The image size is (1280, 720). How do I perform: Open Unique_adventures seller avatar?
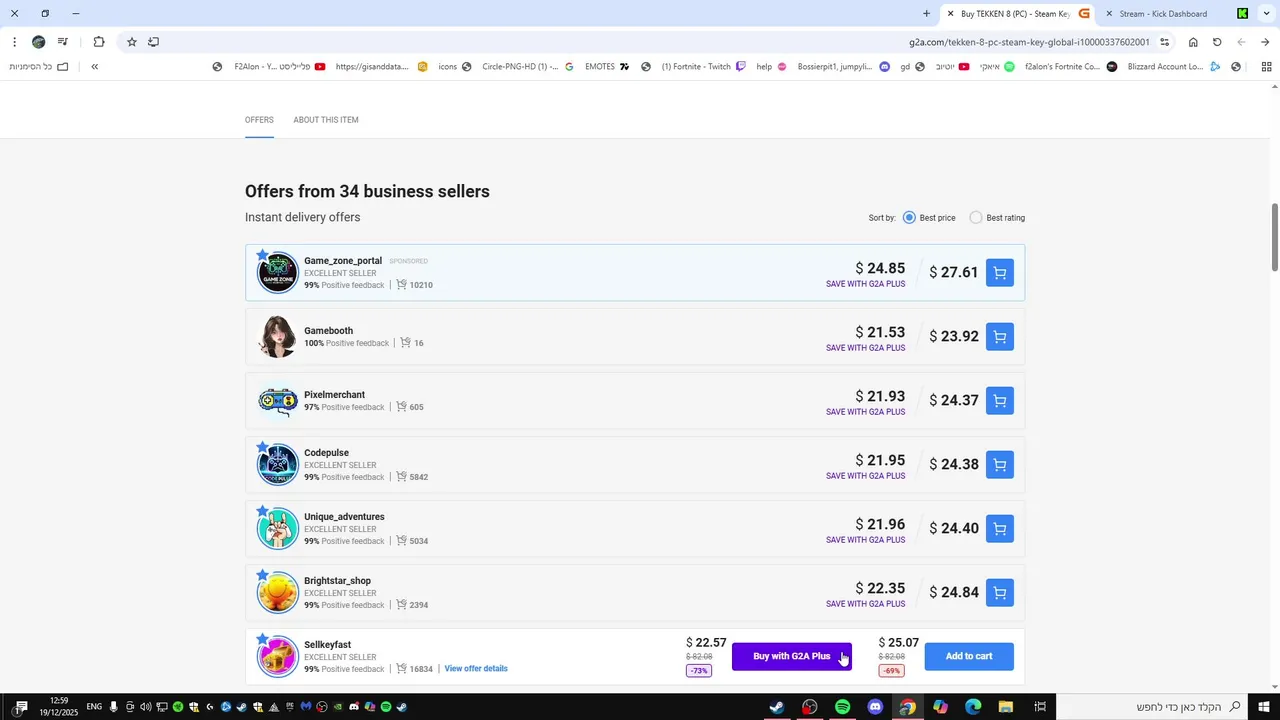[277, 529]
